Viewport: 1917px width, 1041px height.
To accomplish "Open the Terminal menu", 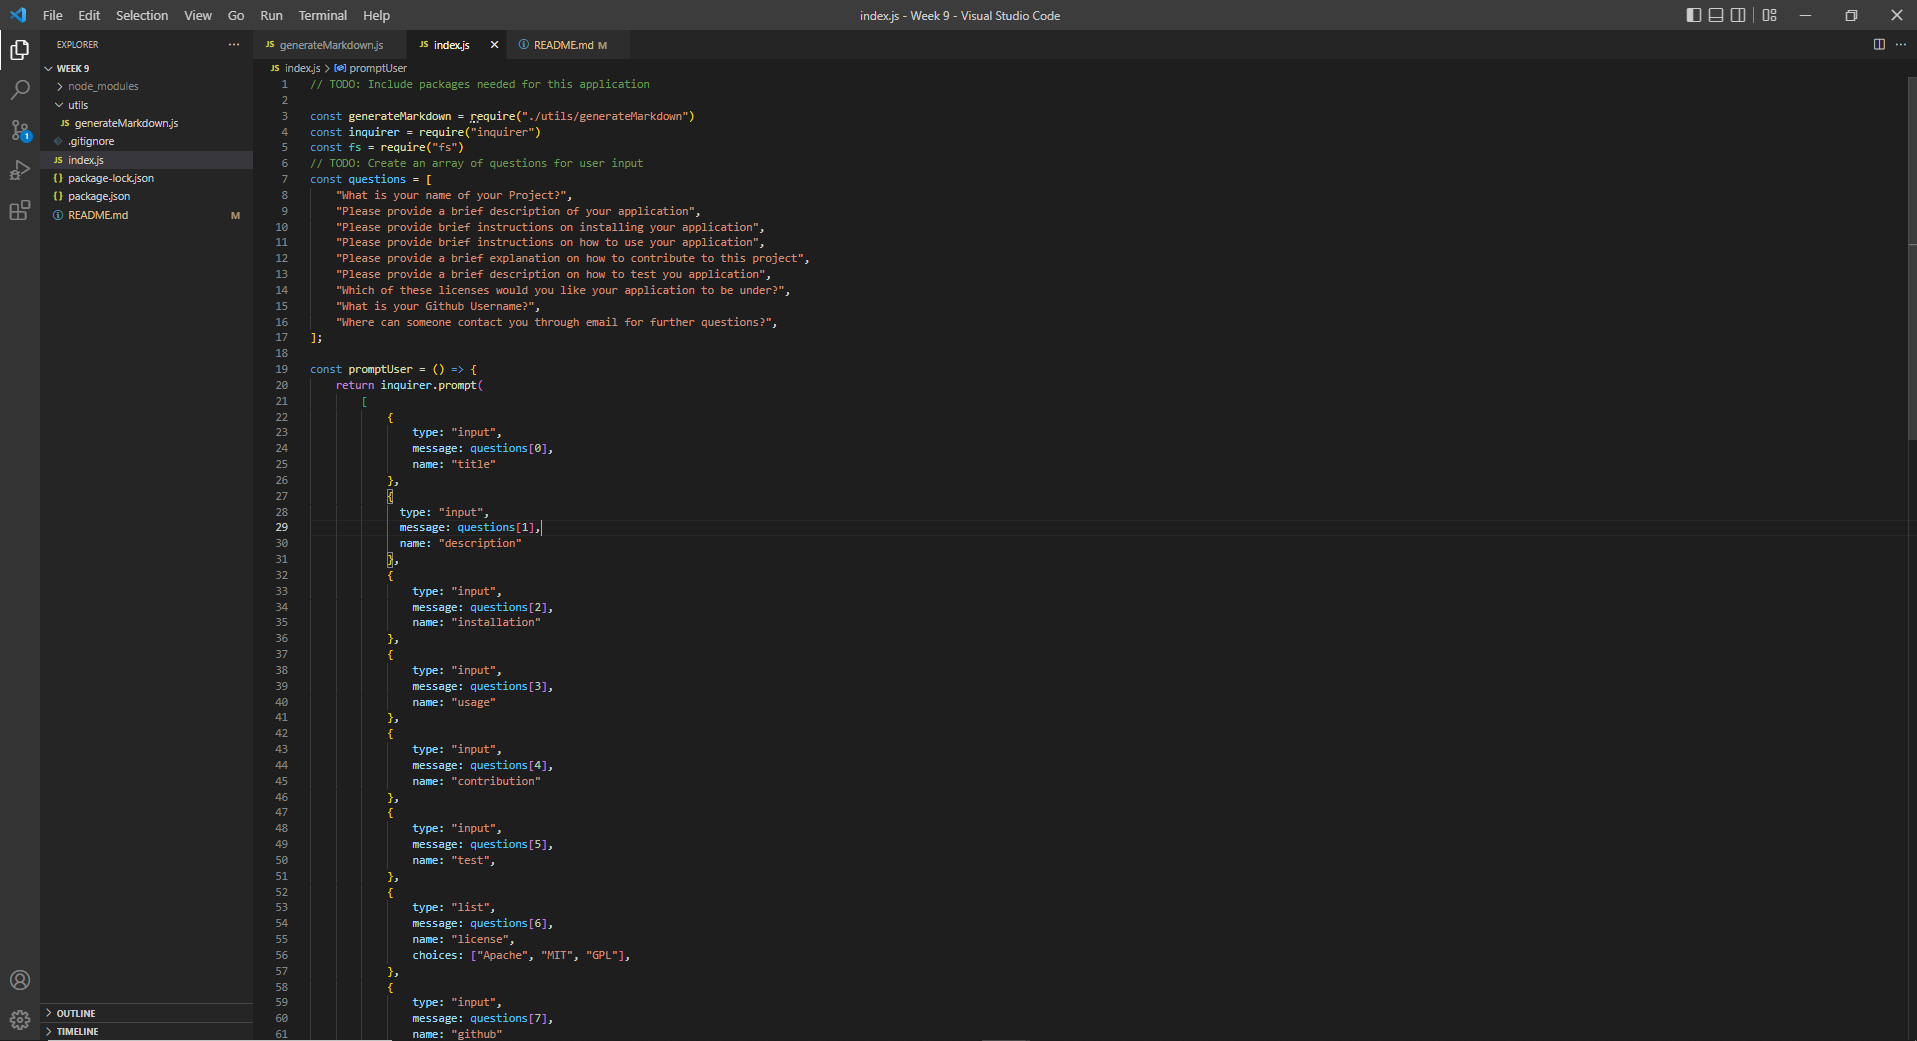I will click(x=322, y=15).
